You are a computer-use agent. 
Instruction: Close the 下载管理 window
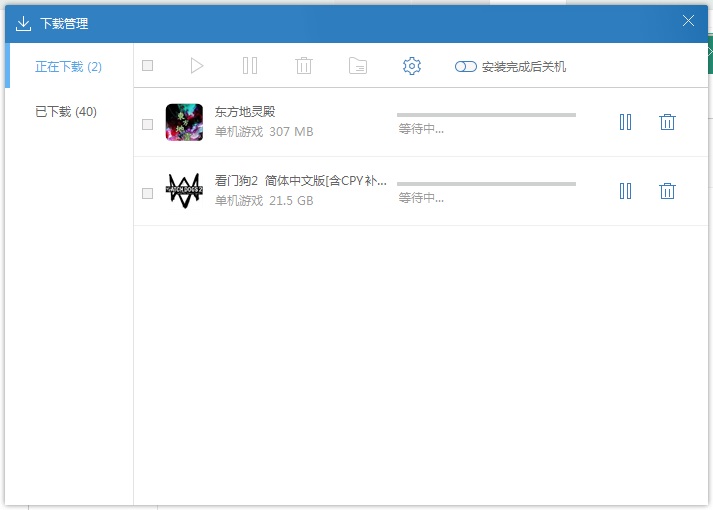tap(688, 21)
